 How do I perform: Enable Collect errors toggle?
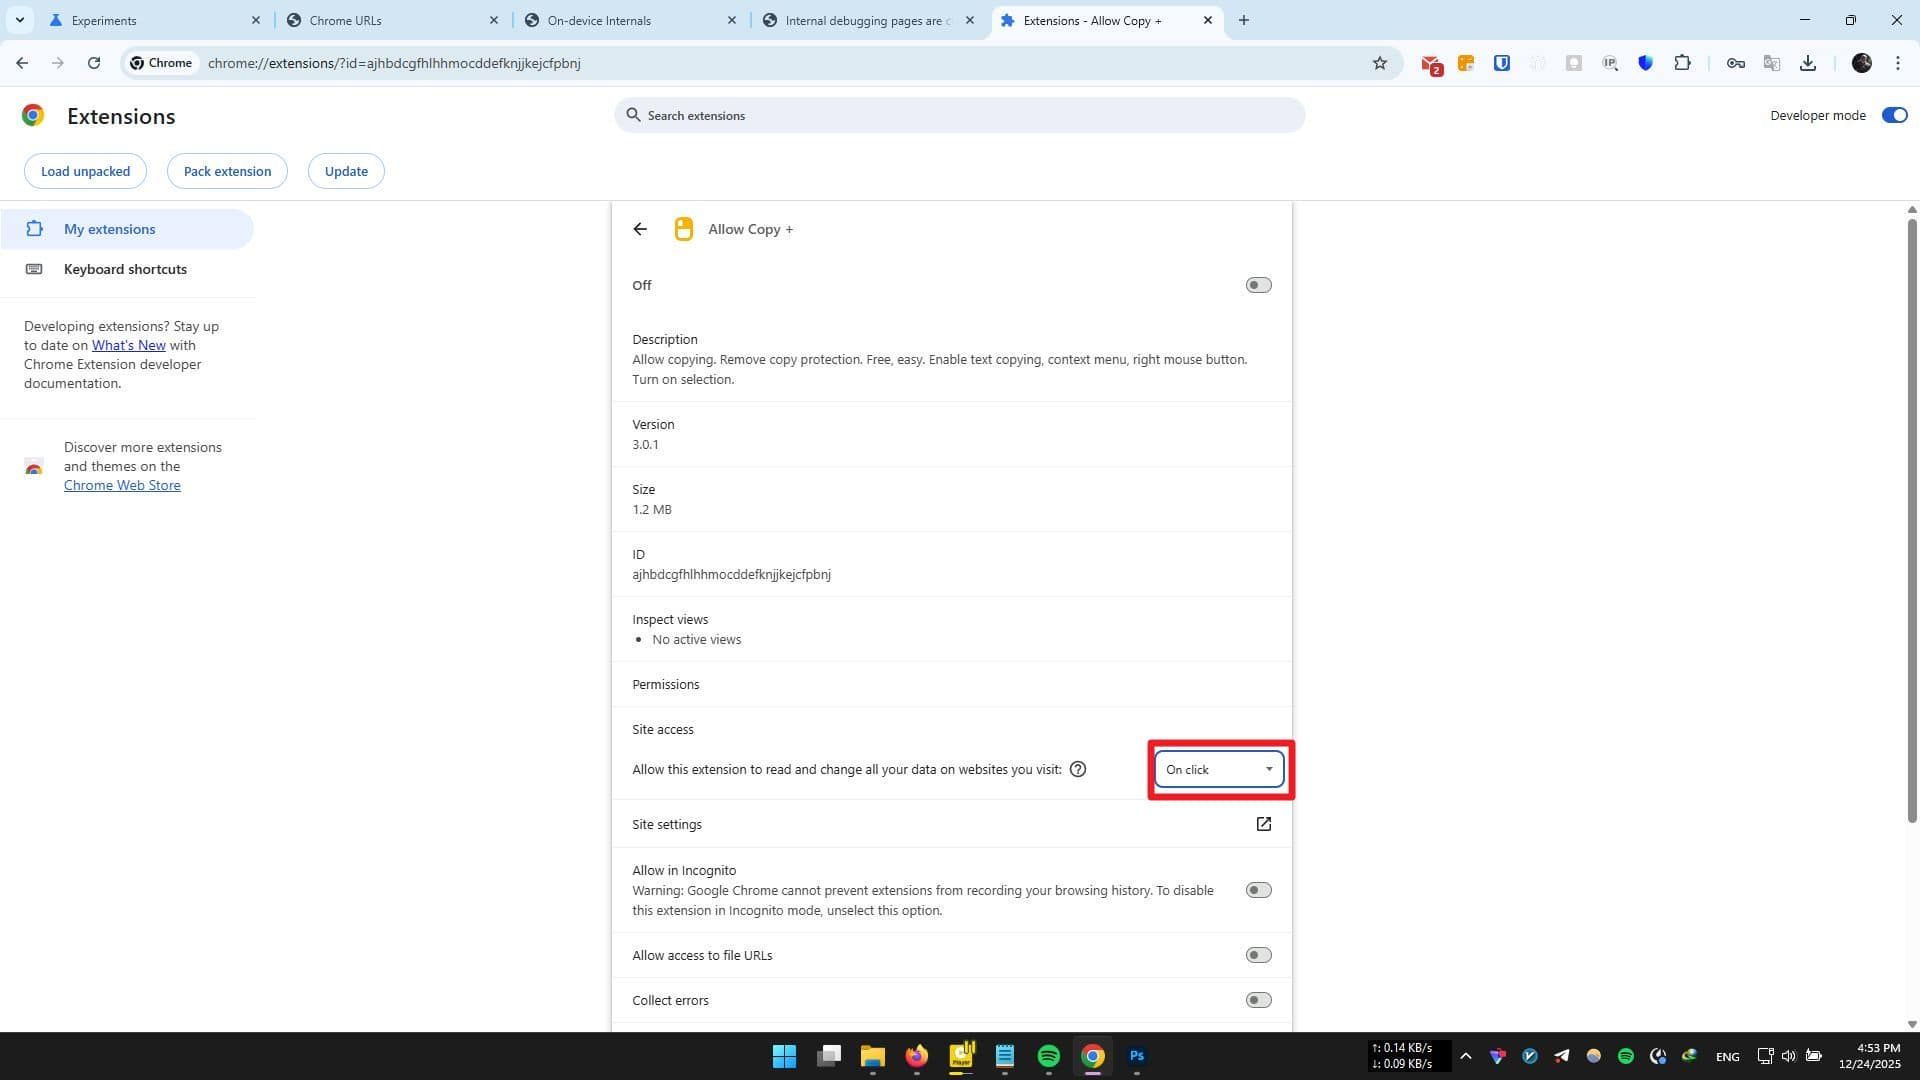point(1258,1000)
